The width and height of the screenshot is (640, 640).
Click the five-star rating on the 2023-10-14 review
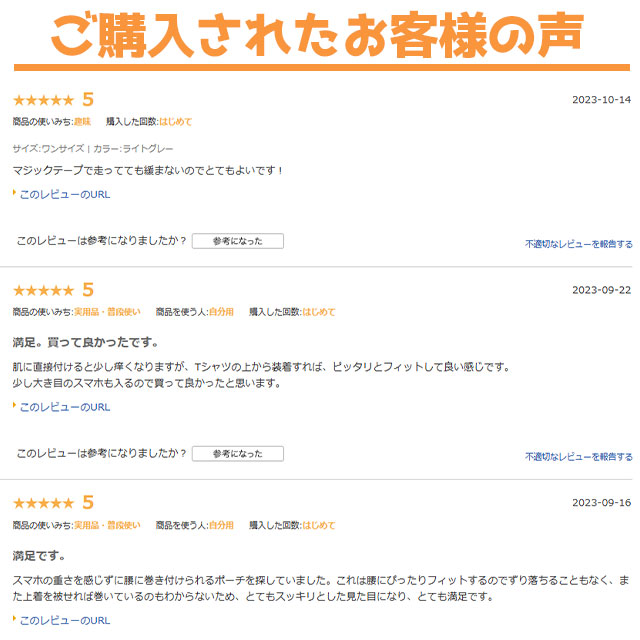click(43, 100)
